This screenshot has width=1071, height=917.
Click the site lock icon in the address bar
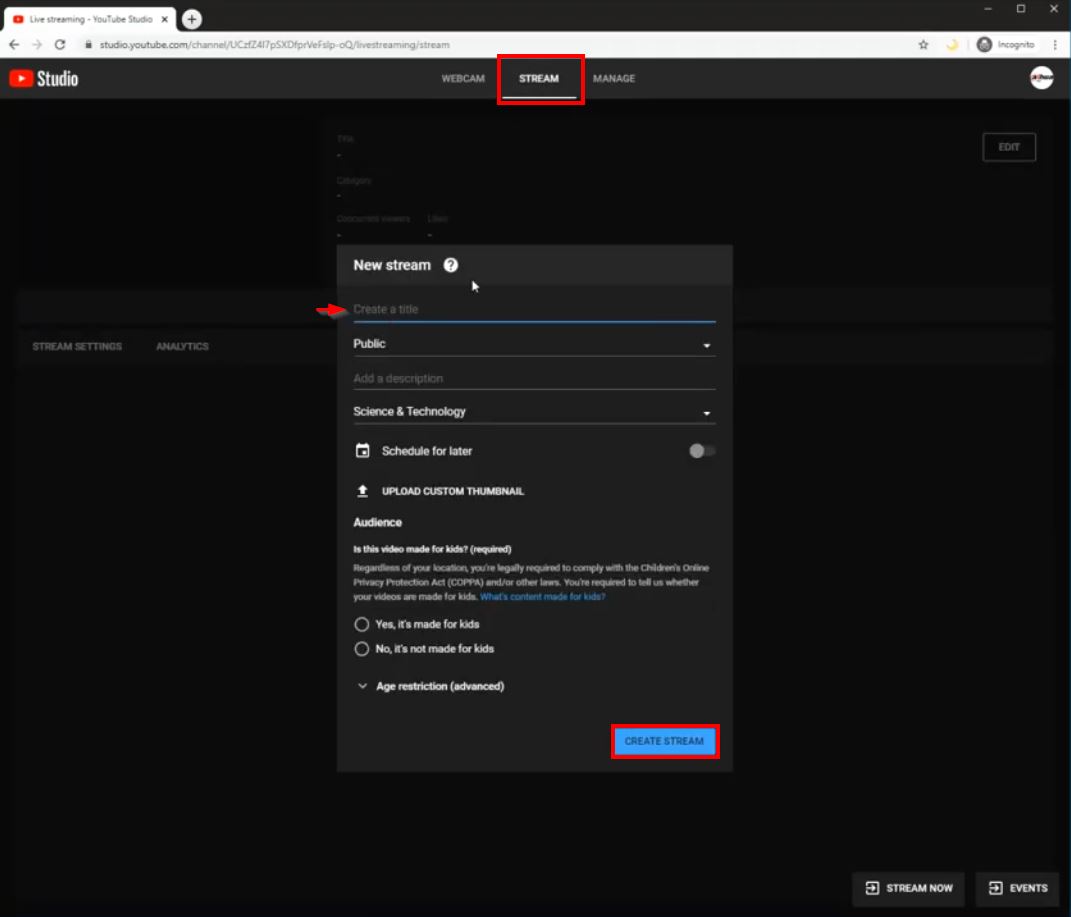88,44
